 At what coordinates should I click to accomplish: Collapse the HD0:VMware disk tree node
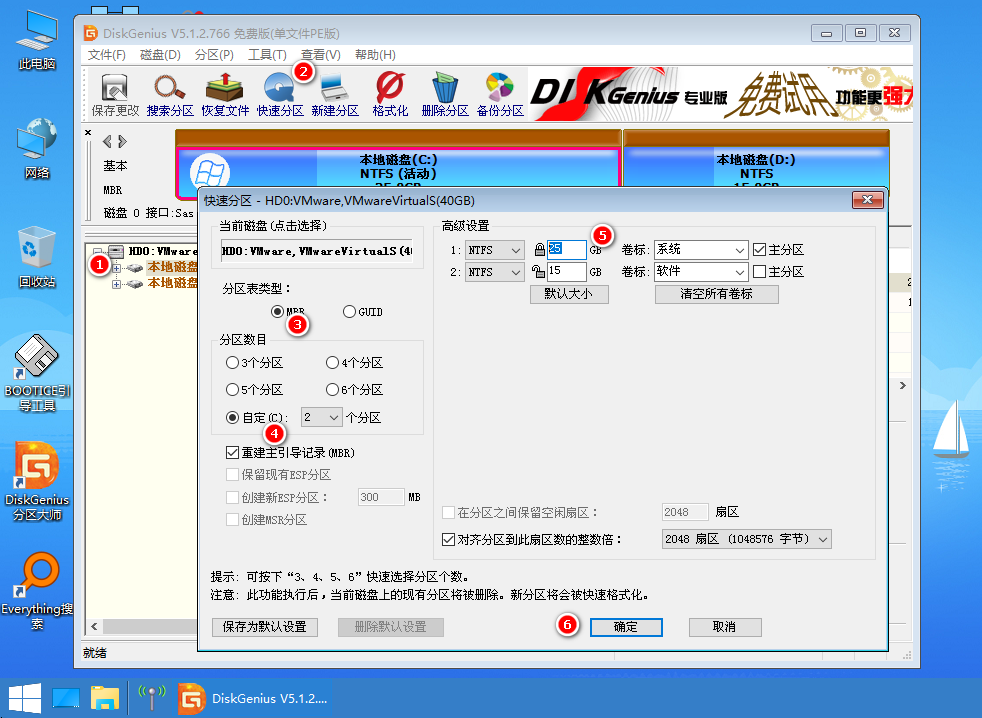point(98,252)
